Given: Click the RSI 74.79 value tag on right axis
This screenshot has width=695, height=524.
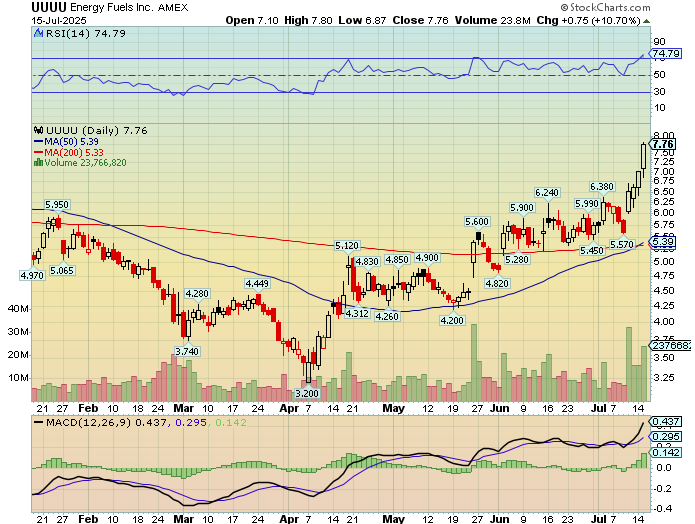Looking at the screenshot, I should click(665, 54).
